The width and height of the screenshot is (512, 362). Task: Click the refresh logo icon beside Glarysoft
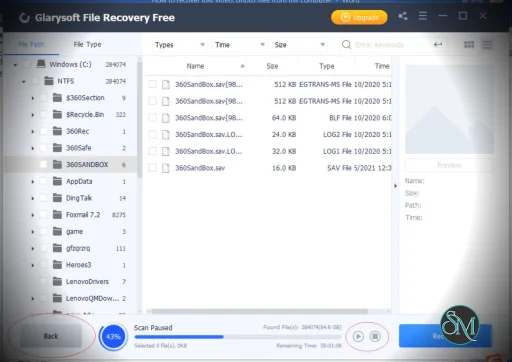(24, 18)
